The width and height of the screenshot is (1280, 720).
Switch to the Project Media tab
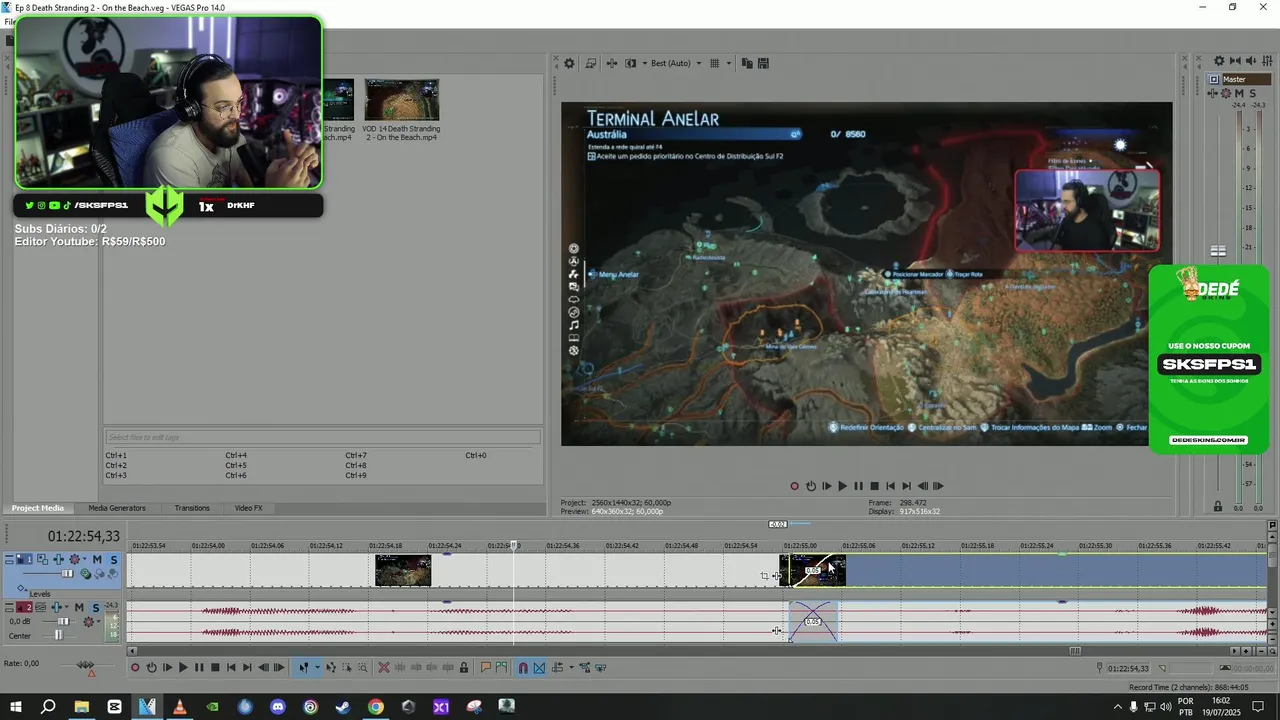[38, 508]
